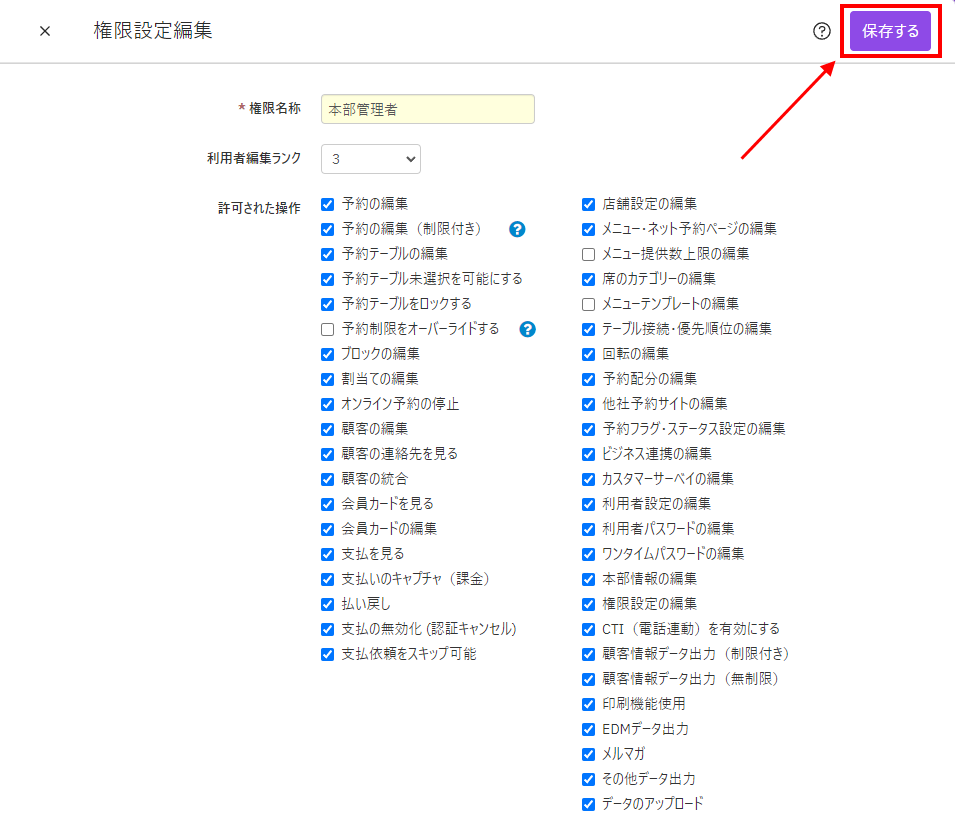Click the 権限名称 text field
Viewport: 955px width, 830px height.
pos(428,109)
